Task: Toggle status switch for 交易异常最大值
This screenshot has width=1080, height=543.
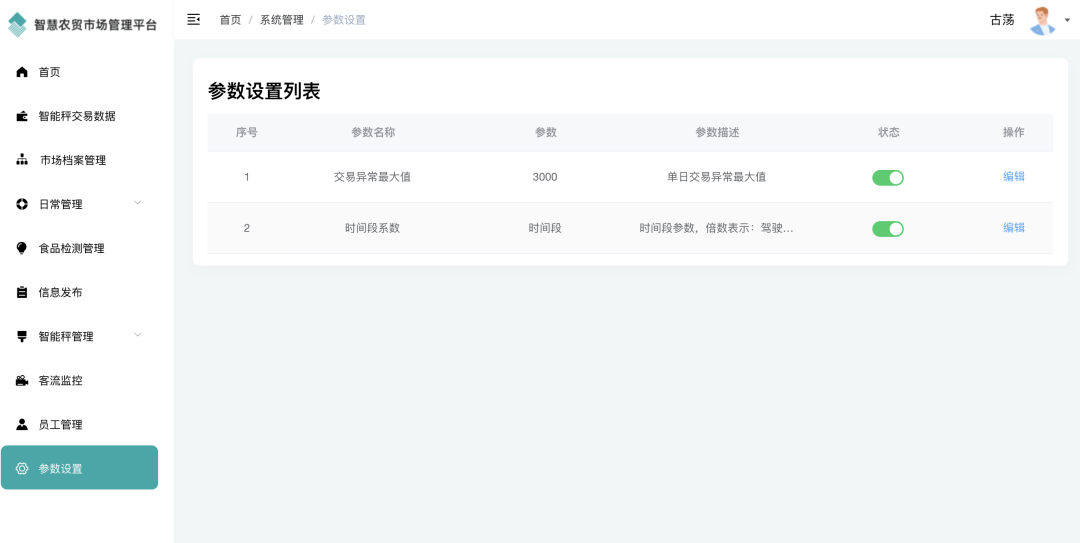Action: pos(887,177)
